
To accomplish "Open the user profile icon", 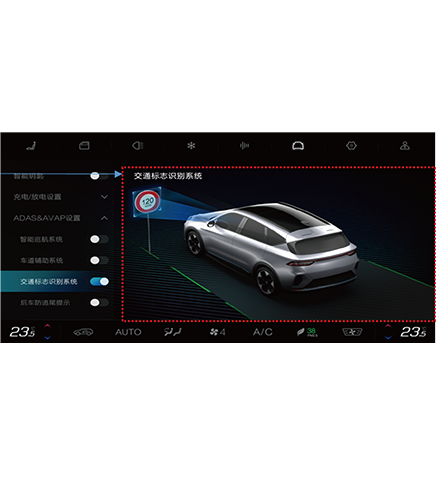I will point(405,146).
